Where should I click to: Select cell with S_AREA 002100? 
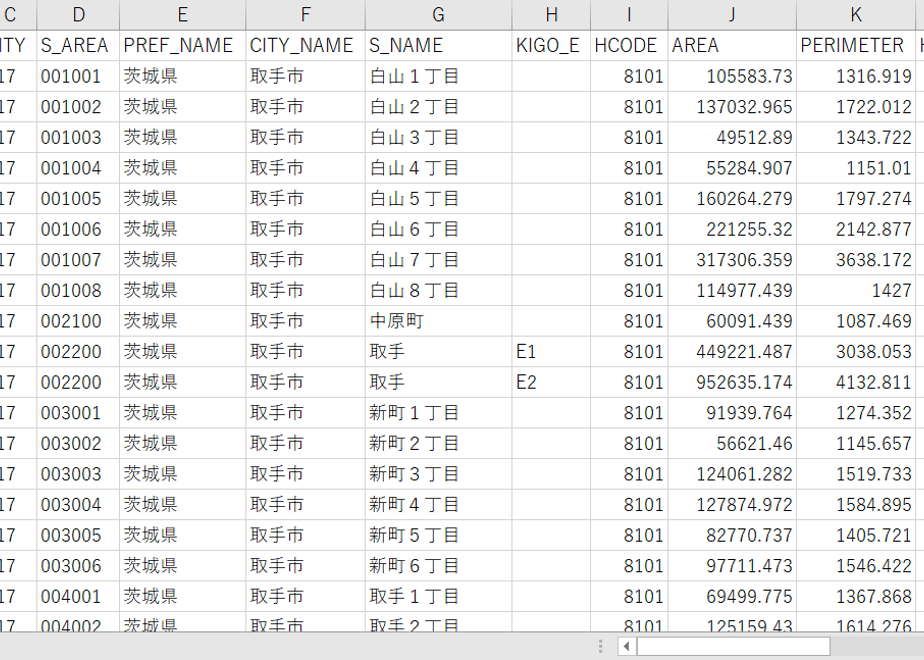[x=78, y=321]
